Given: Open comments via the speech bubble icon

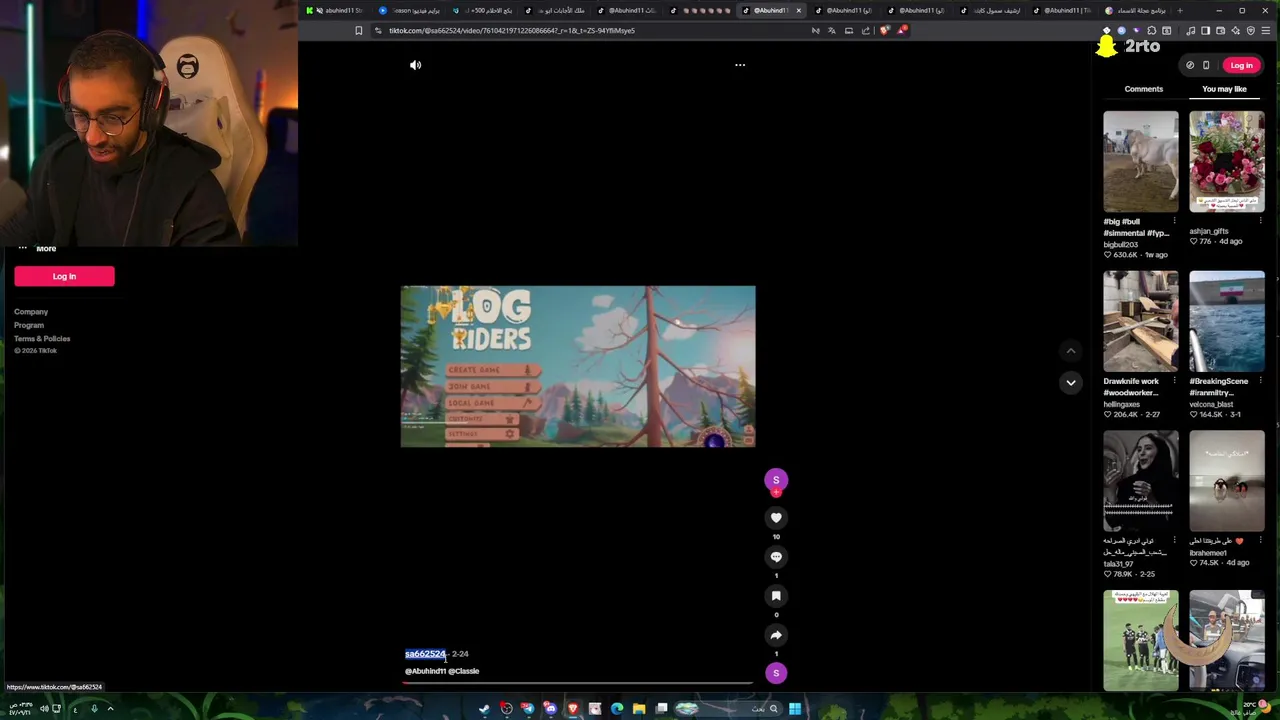Looking at the screenshot, I should pyautogui.click(x=776, y=557).
